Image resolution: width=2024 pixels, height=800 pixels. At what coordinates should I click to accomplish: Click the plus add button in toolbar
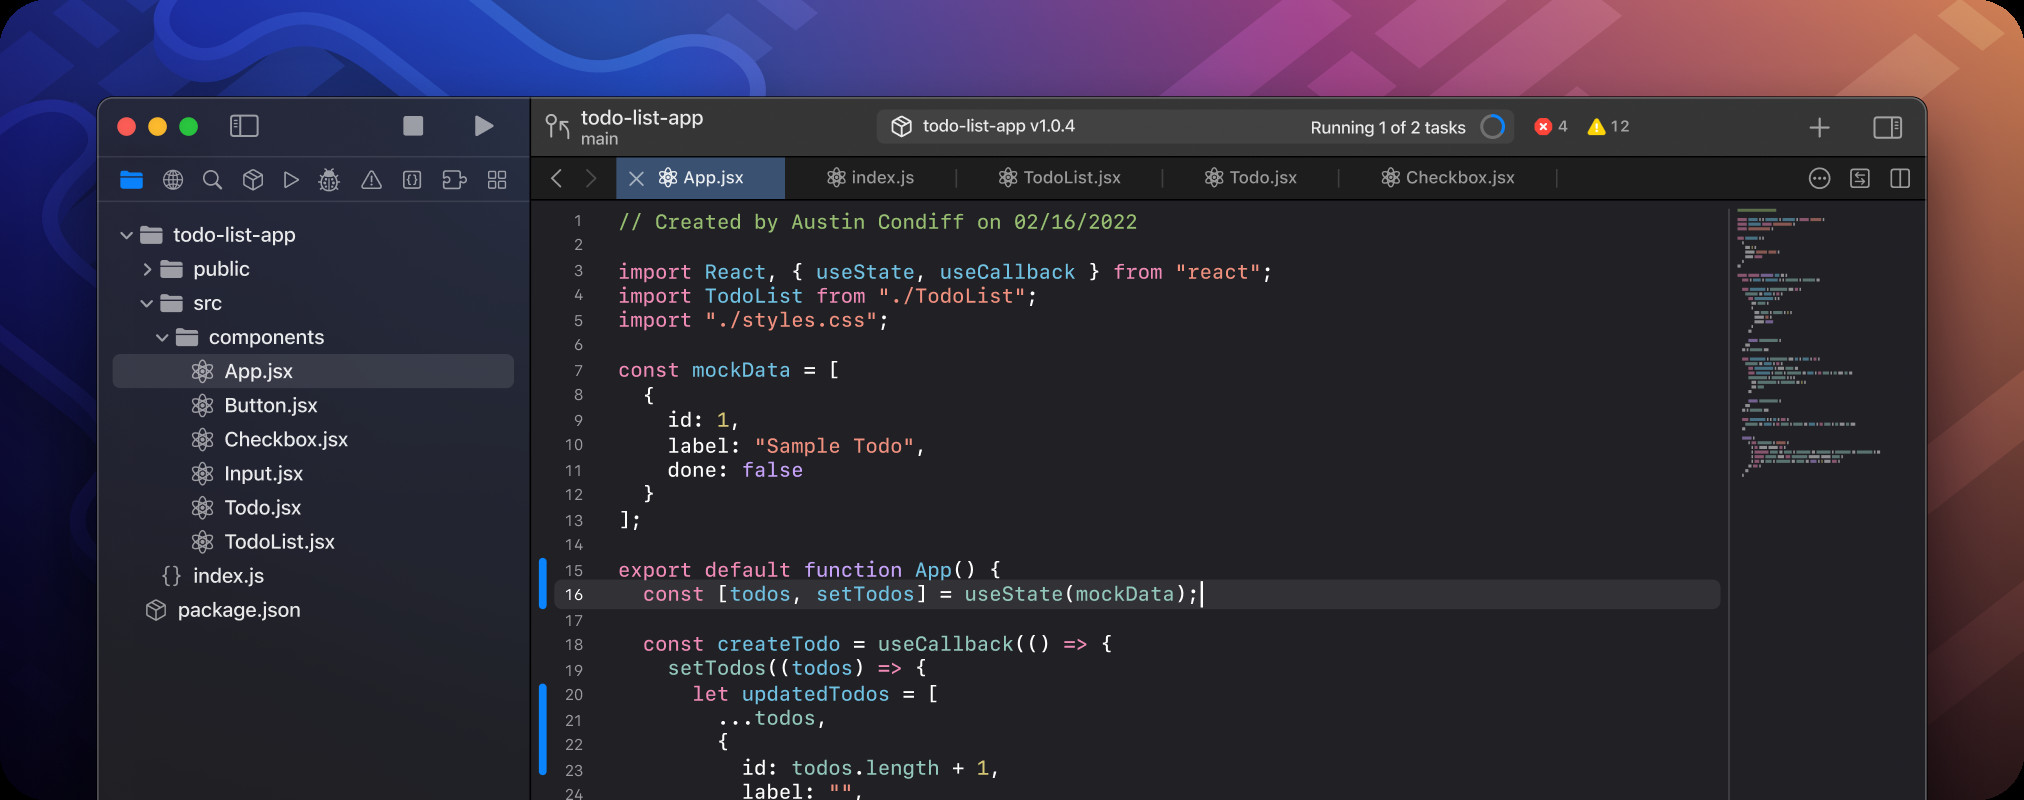click(1820, 127)
